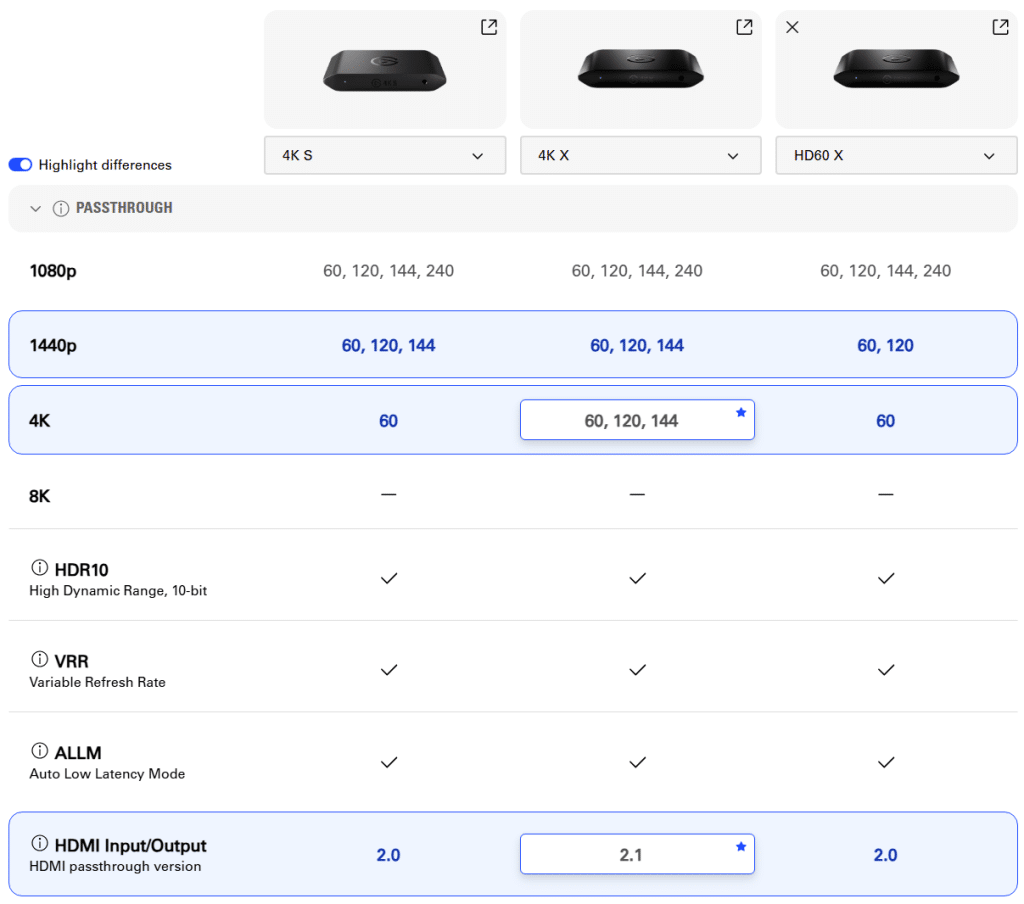Screen dimensions: 1024x904
Task: Click the blue star in HDMI 2.1 cell
Action: tap(741, 846)
